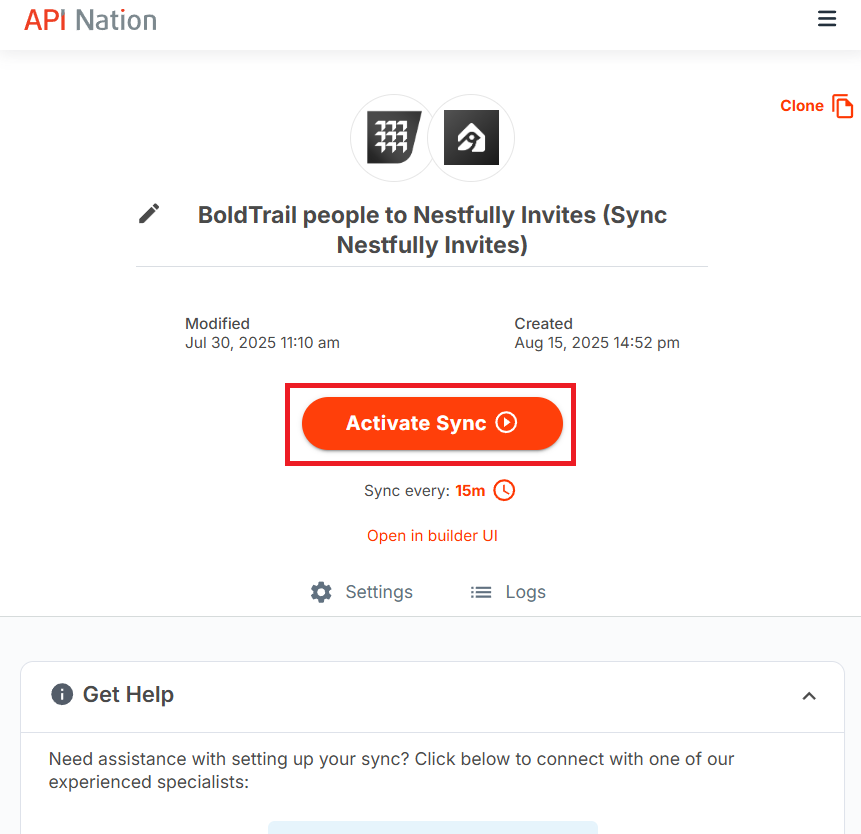Image resolution: width=861 pixels, height=834 pixels.
Task: Open the hamburger menu icon
Action: pos(826,19)
